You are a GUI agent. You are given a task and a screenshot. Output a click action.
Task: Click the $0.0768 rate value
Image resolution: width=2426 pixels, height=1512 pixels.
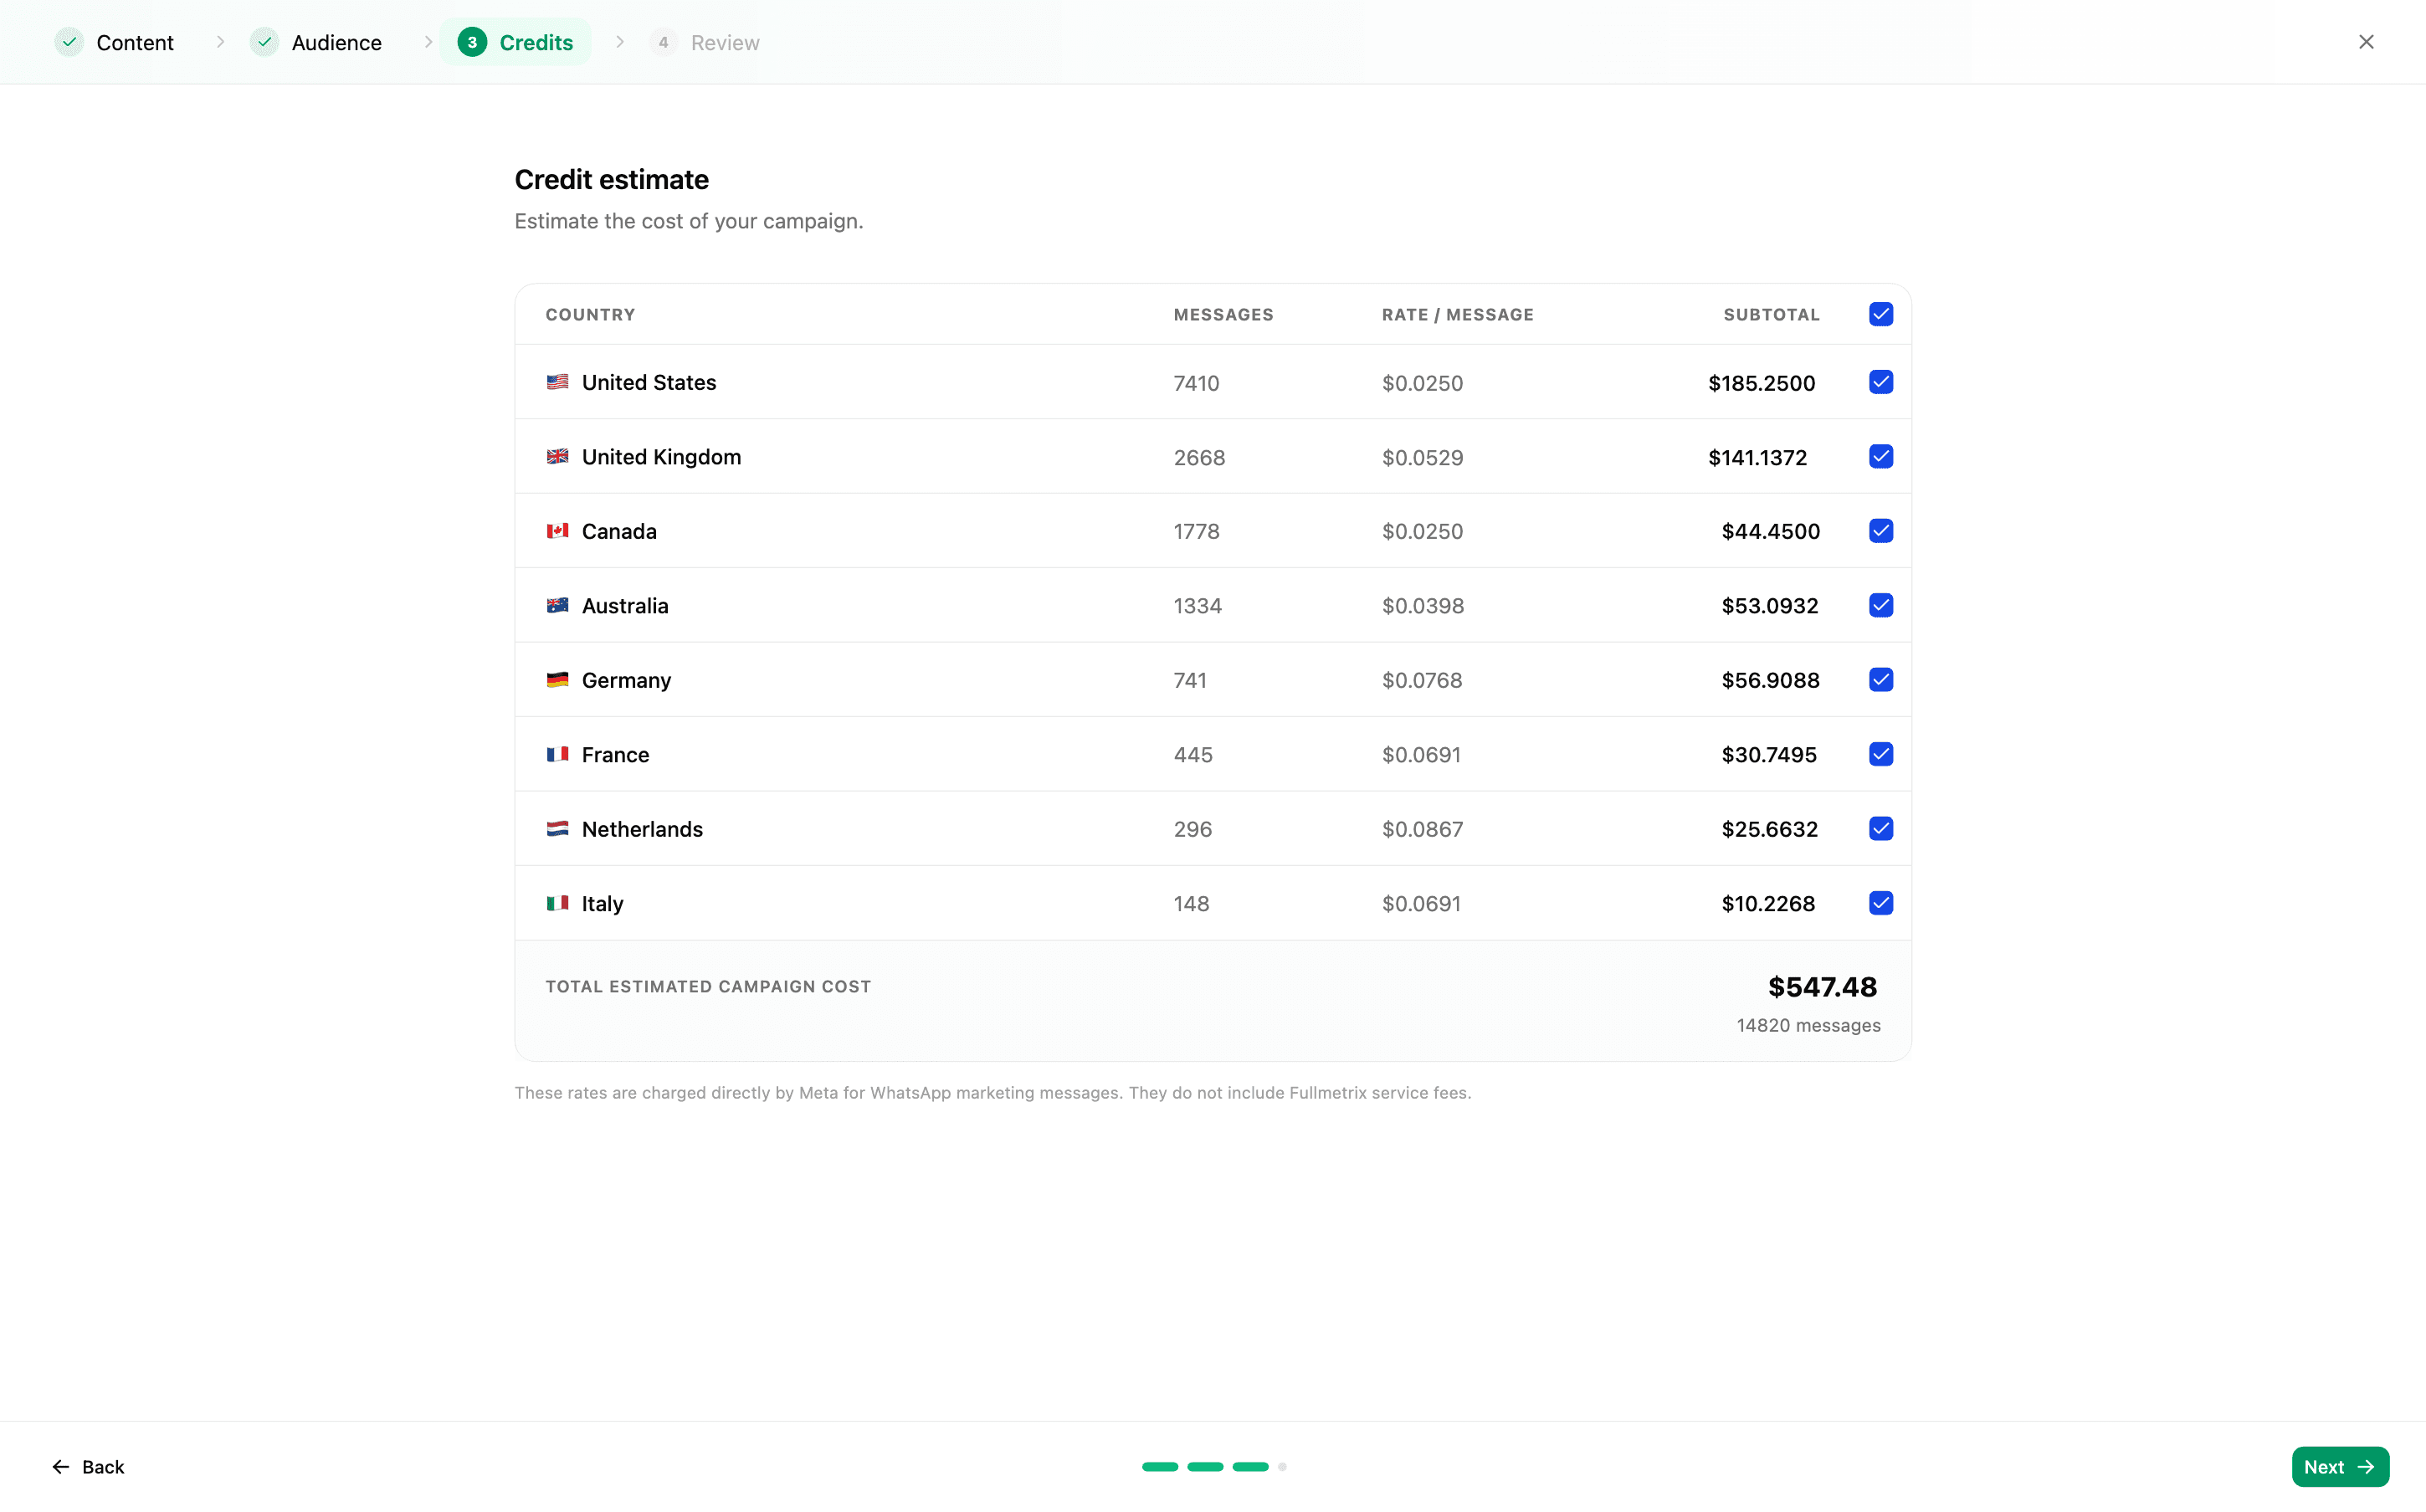click(x=1421, y=681)
